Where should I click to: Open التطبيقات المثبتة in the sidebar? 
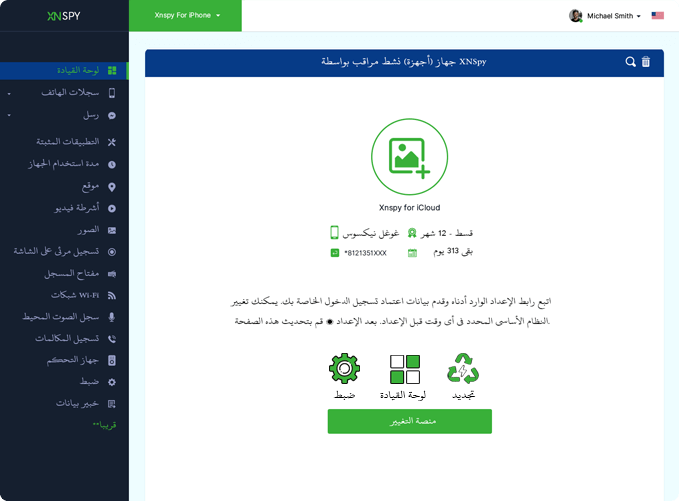[x=68, y=142]
